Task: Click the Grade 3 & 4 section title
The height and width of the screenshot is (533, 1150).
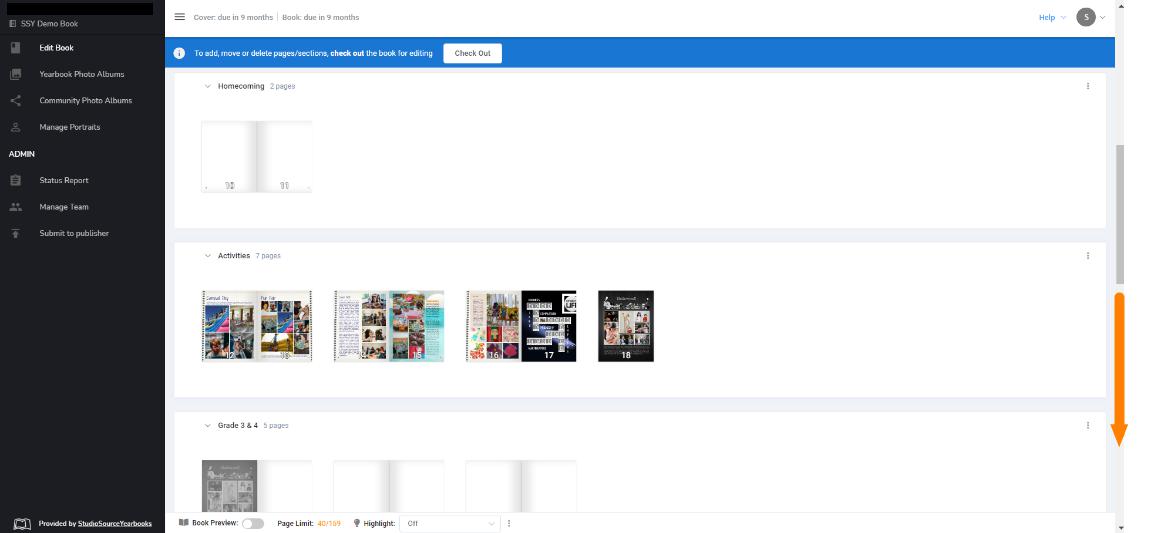Action: (238, 425)
